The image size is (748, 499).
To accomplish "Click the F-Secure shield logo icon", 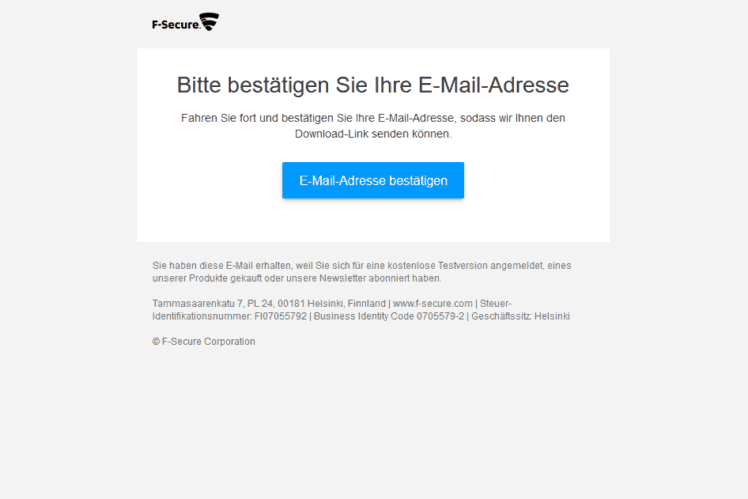I will [x=209, y=22].
